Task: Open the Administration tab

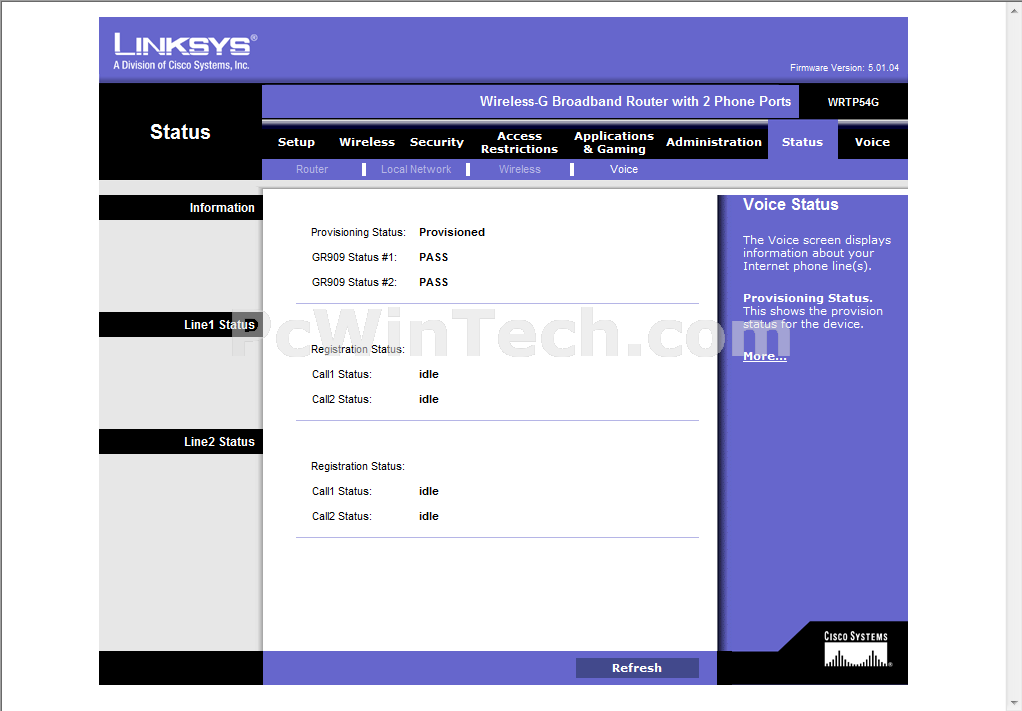Action: click(x=714, y=142)
